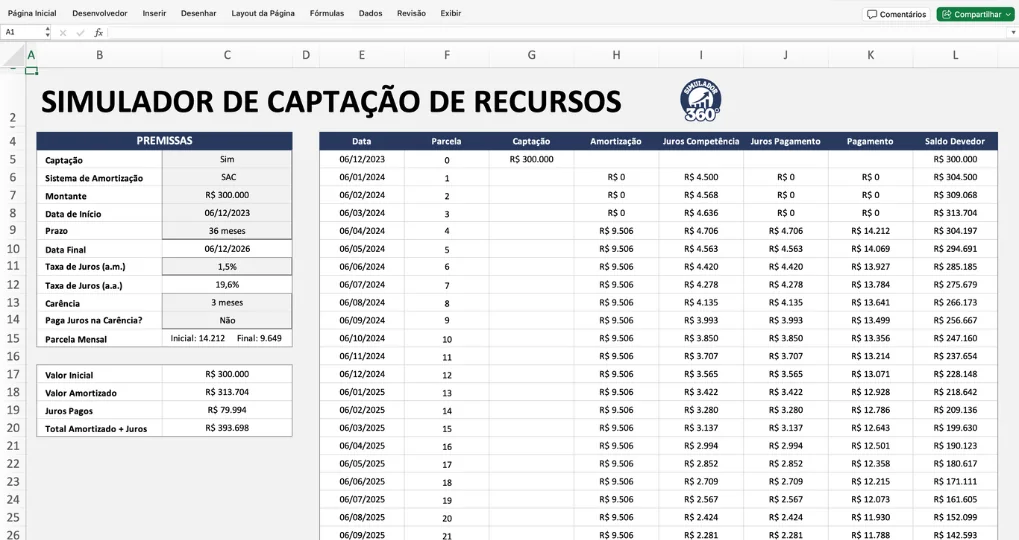Click the Montante cell R$ 300.000
This screenshot has width=1019, height=540.
tap(227, 195)
